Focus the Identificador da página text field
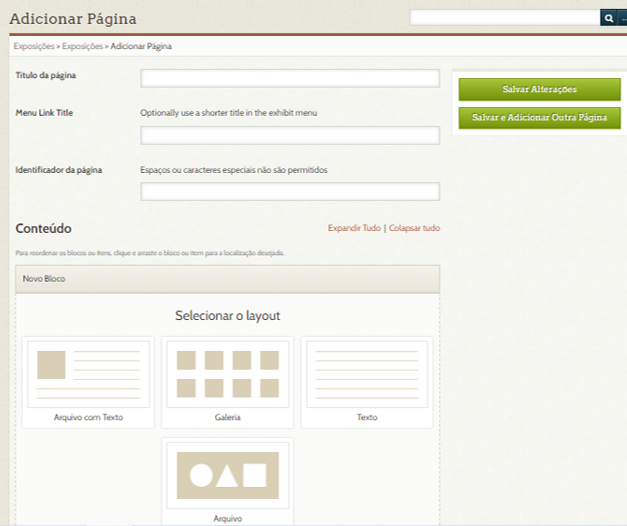This screenshot has height=526, width=627. (290, 192)
